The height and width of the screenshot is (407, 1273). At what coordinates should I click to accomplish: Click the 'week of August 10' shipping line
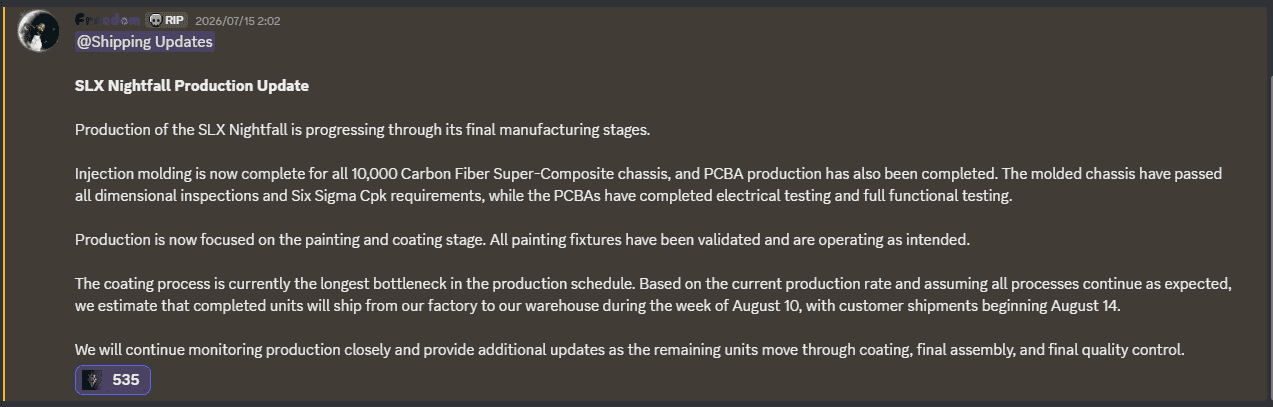(x=598, y=306)
